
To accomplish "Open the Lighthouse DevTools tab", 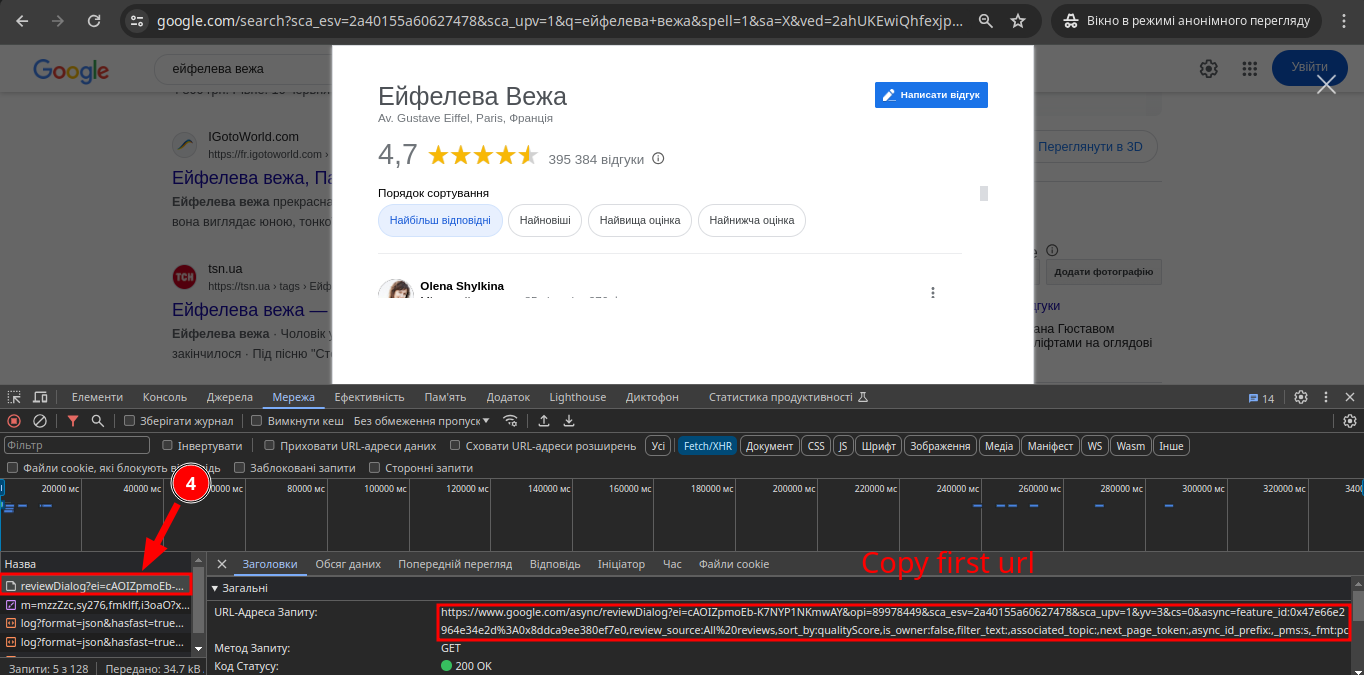I will (577, 397).
